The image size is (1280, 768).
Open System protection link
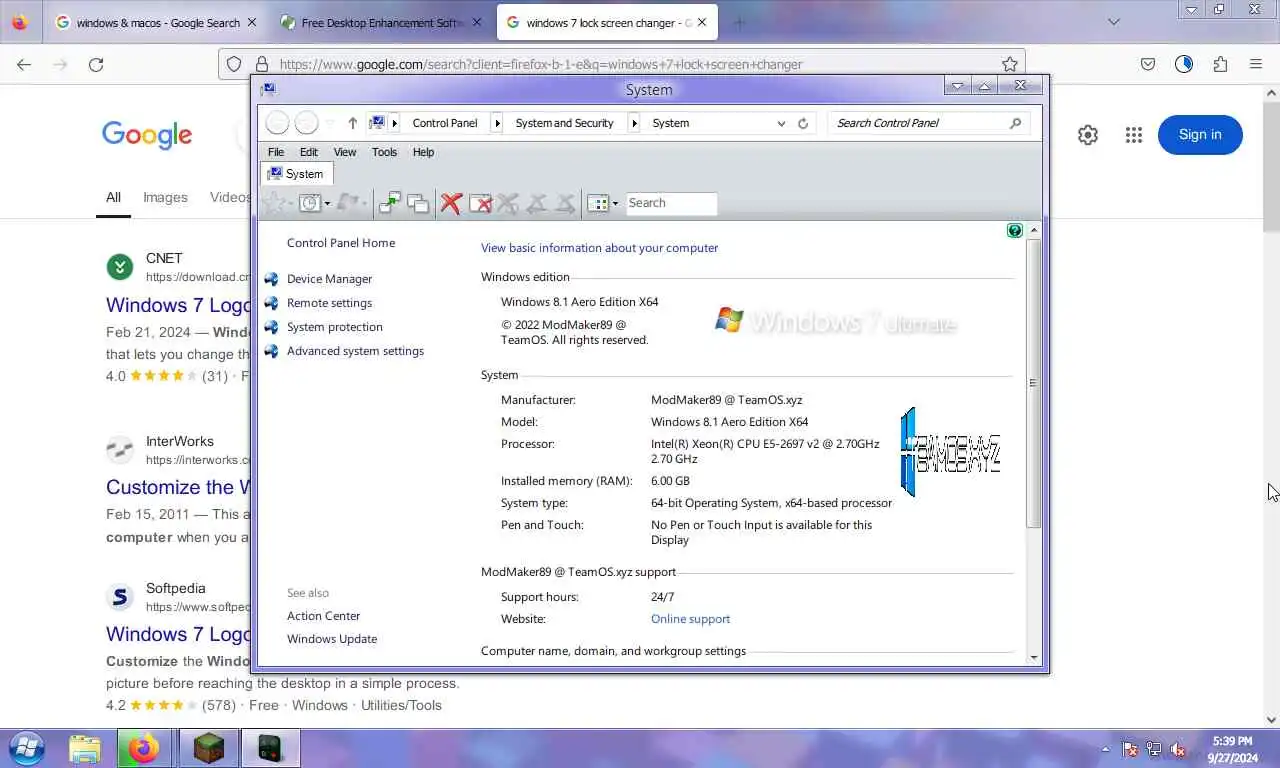(334, 327)
